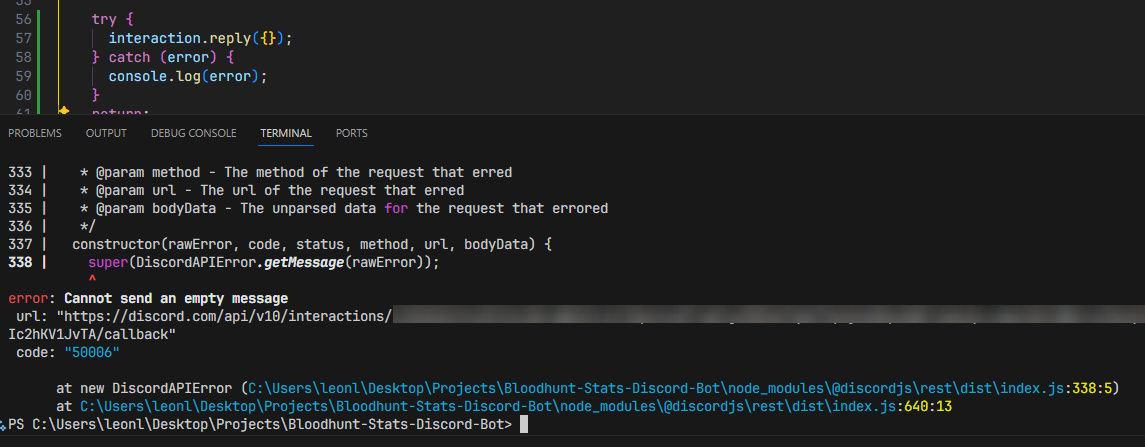Show the DEBUG CONSOLE tab
The image size is (1145, 447).
pyautogui.click(x=194, y=133)
